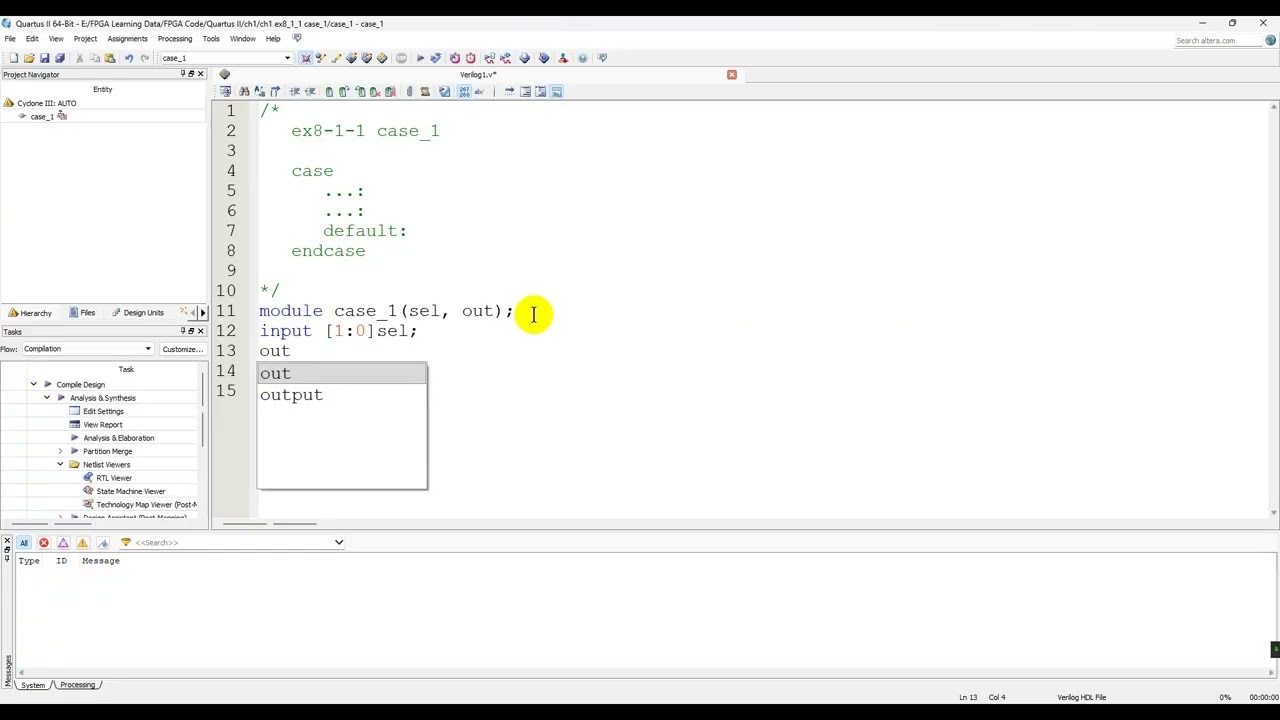The width and height of the screenshot is (1280, 720).
Task: Click the Find binoculars icon
Action: click(x=244, y=91)
